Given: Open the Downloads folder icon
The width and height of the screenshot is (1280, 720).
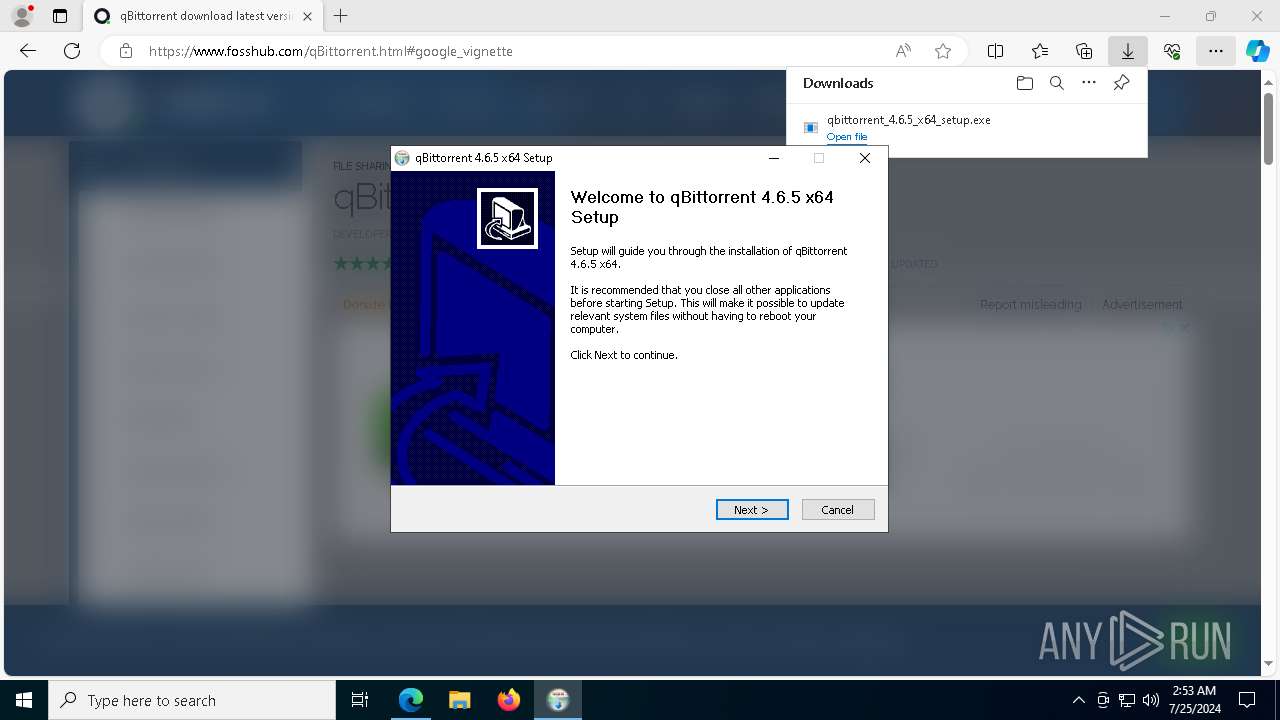Looking at the screenshot, I should pos(1024,83).
